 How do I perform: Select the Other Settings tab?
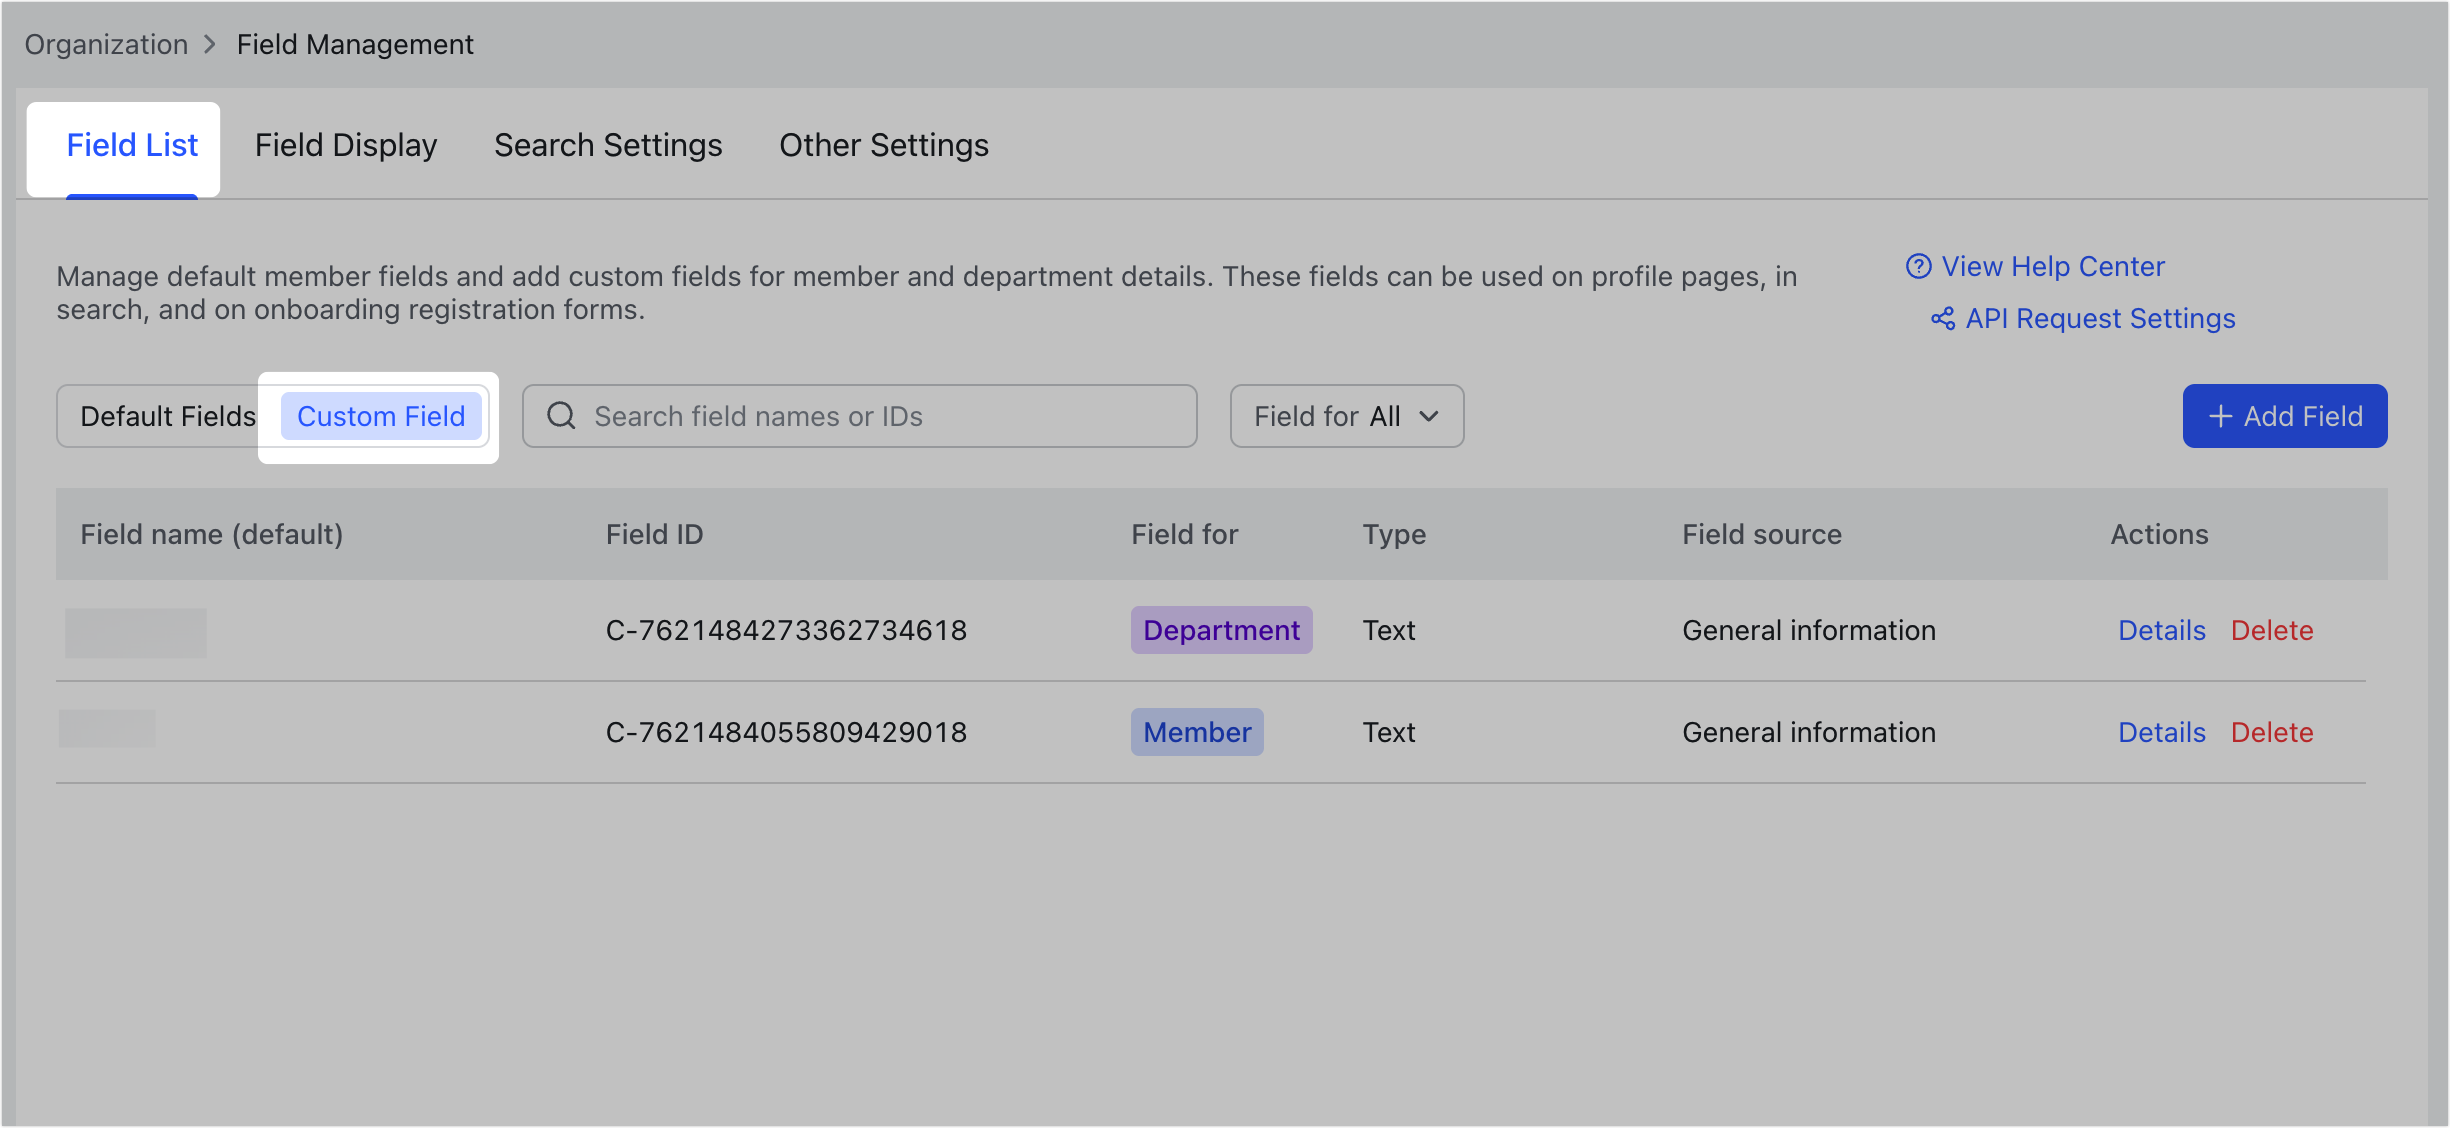[x=884, y=146]
